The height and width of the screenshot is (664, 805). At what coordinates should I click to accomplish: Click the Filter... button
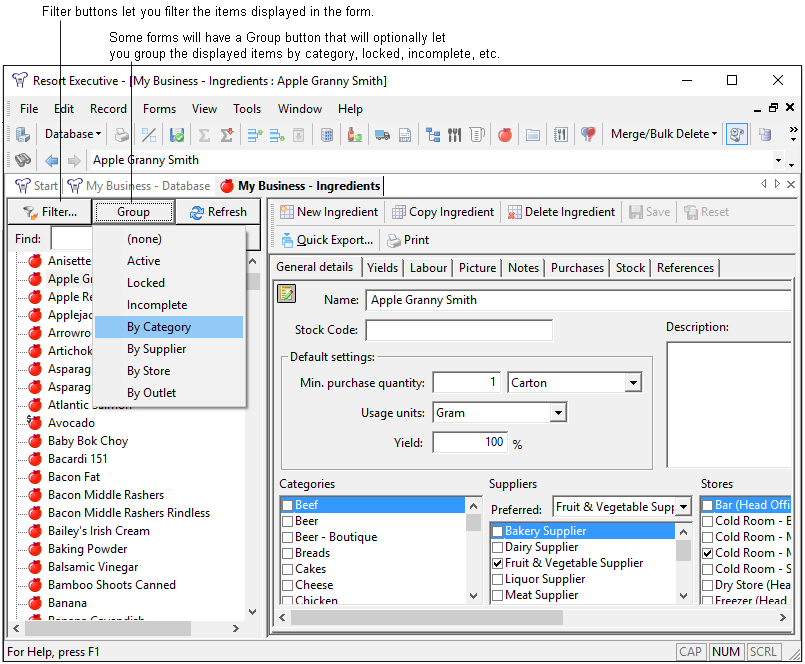[x=50, y=212]
